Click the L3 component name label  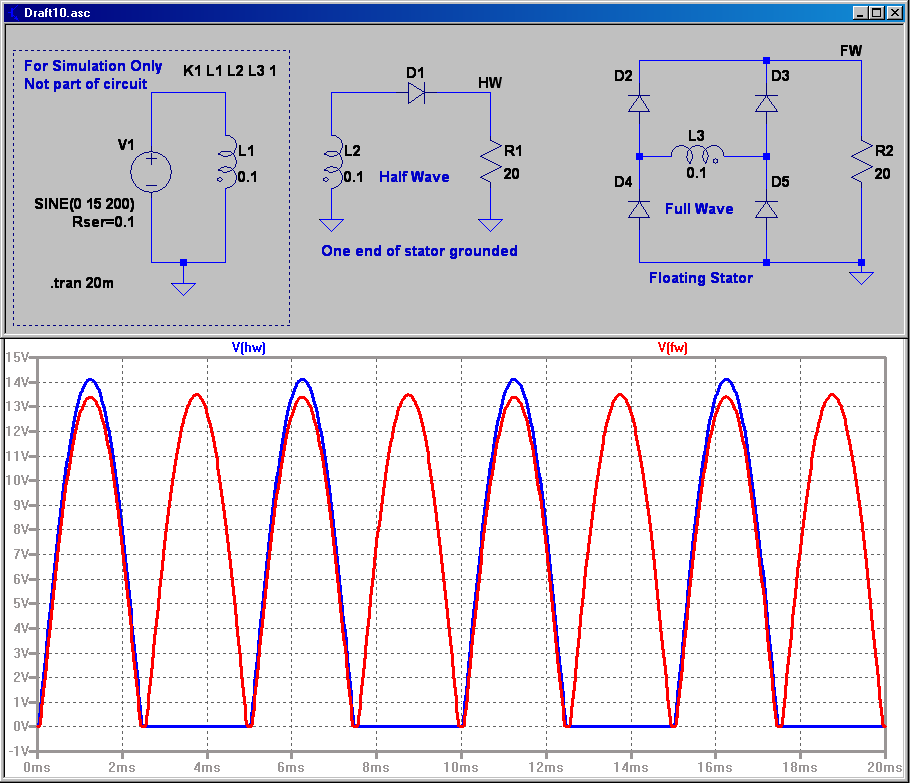pyautogui.click(x=696, y=136)
